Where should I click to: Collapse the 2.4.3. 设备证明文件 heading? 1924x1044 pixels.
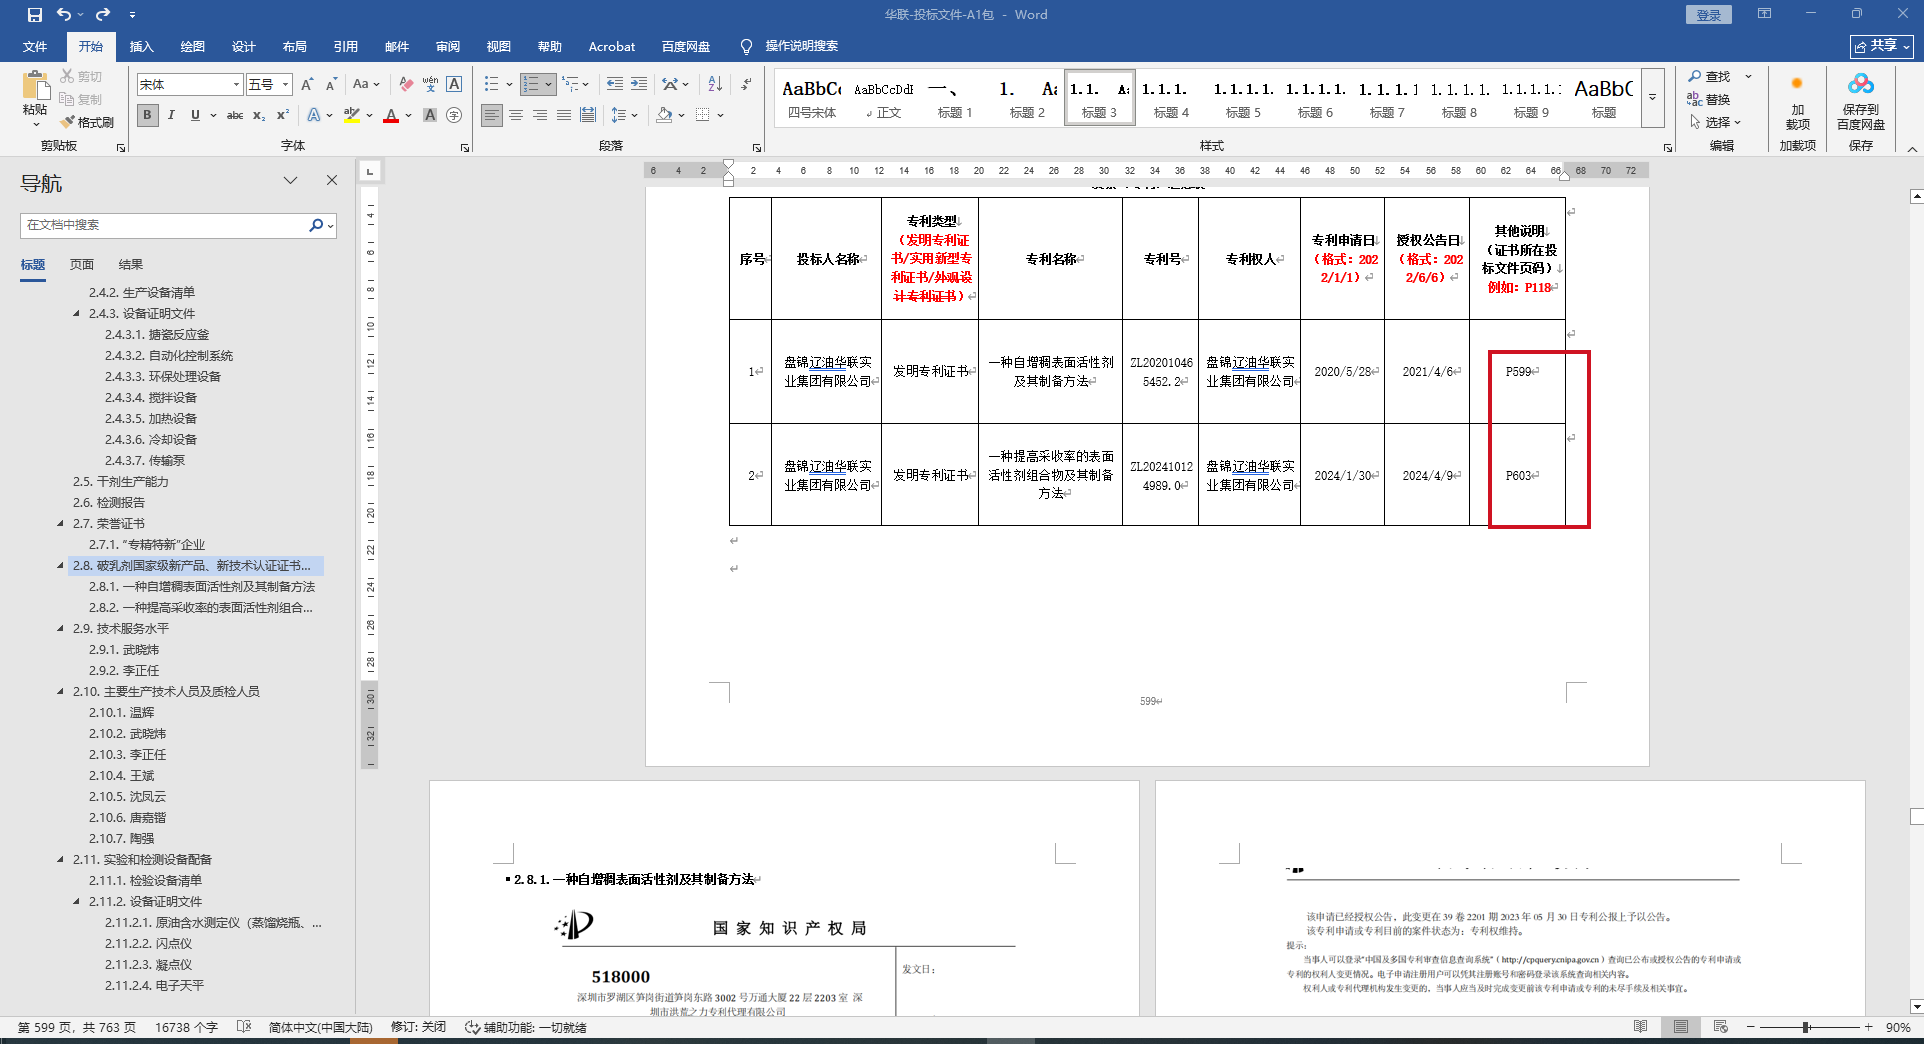(77, 314)
